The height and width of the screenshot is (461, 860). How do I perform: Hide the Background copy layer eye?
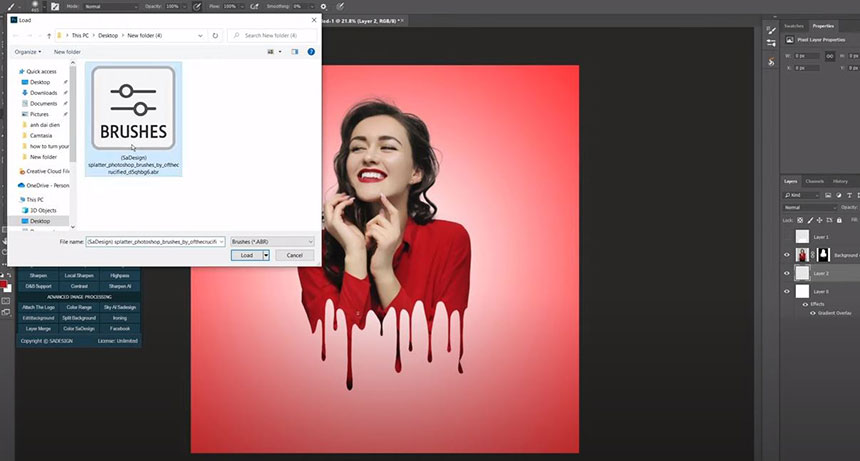pos(787,255)
